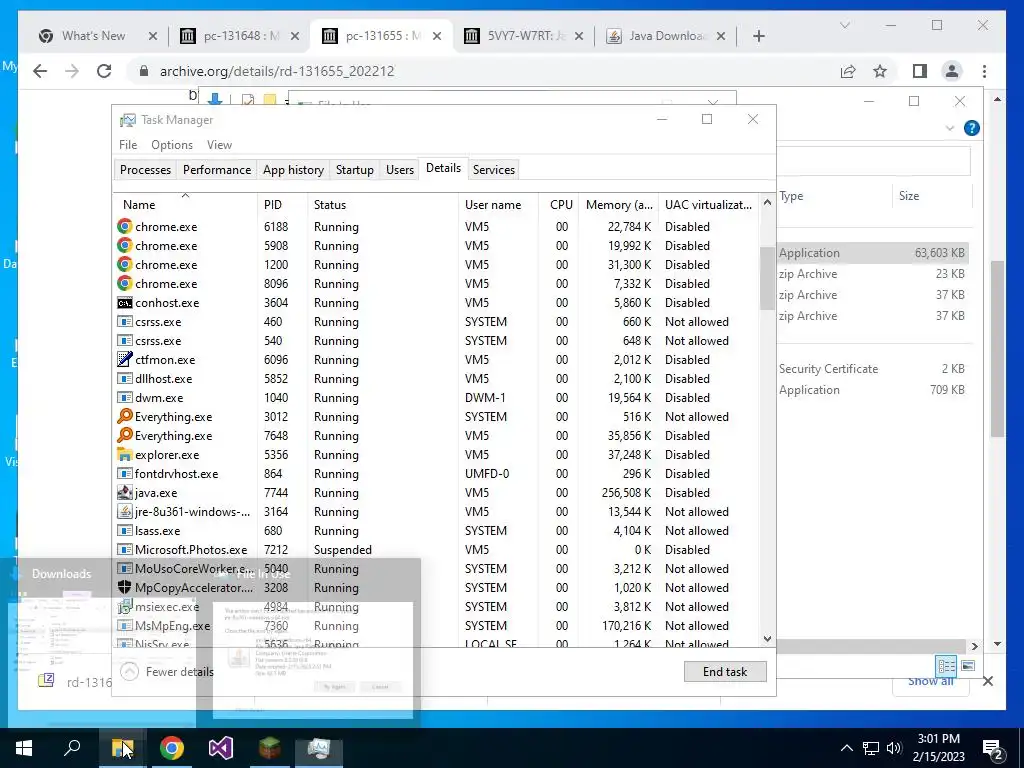
Task: Sort processes by Name column header
Action: point(185,204)
